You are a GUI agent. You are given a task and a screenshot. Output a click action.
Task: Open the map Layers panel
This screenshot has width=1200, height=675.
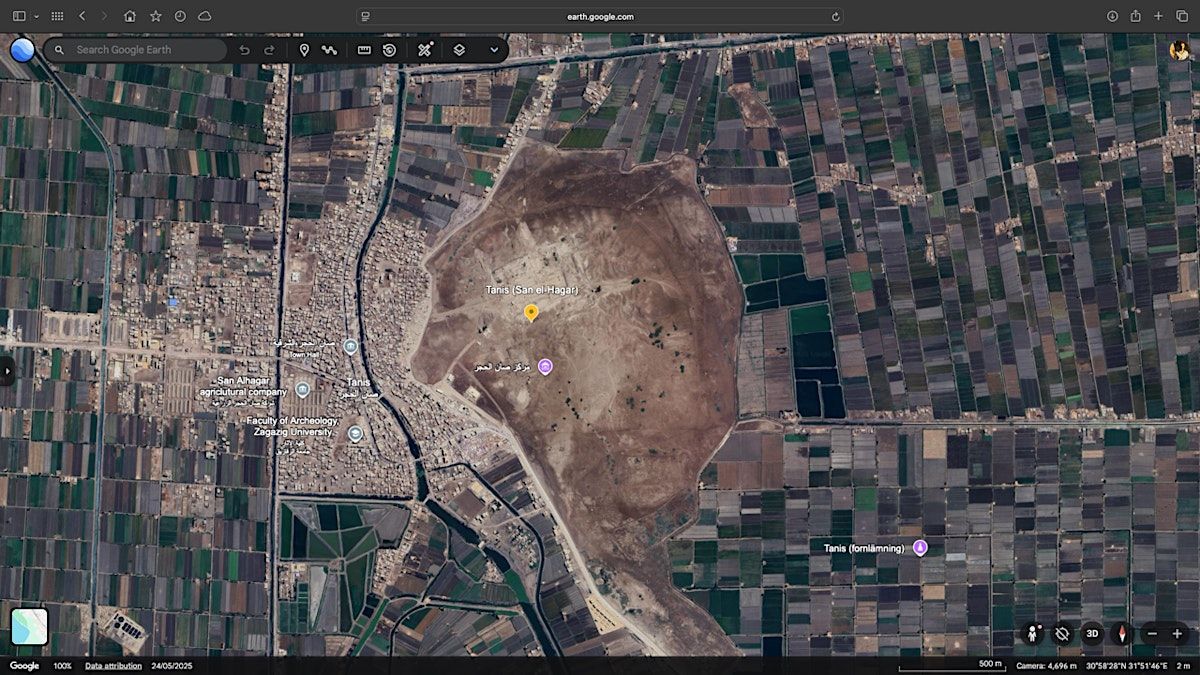(459, 50)
